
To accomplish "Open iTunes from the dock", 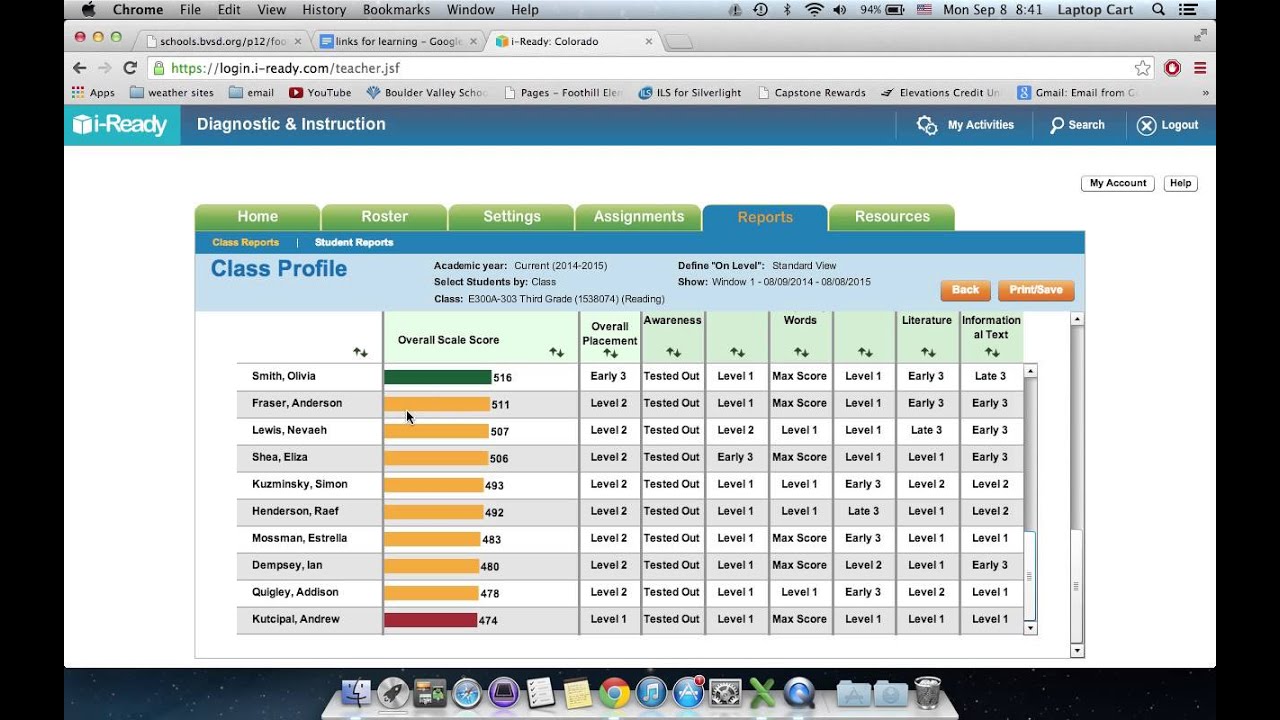I will [651, 692].
